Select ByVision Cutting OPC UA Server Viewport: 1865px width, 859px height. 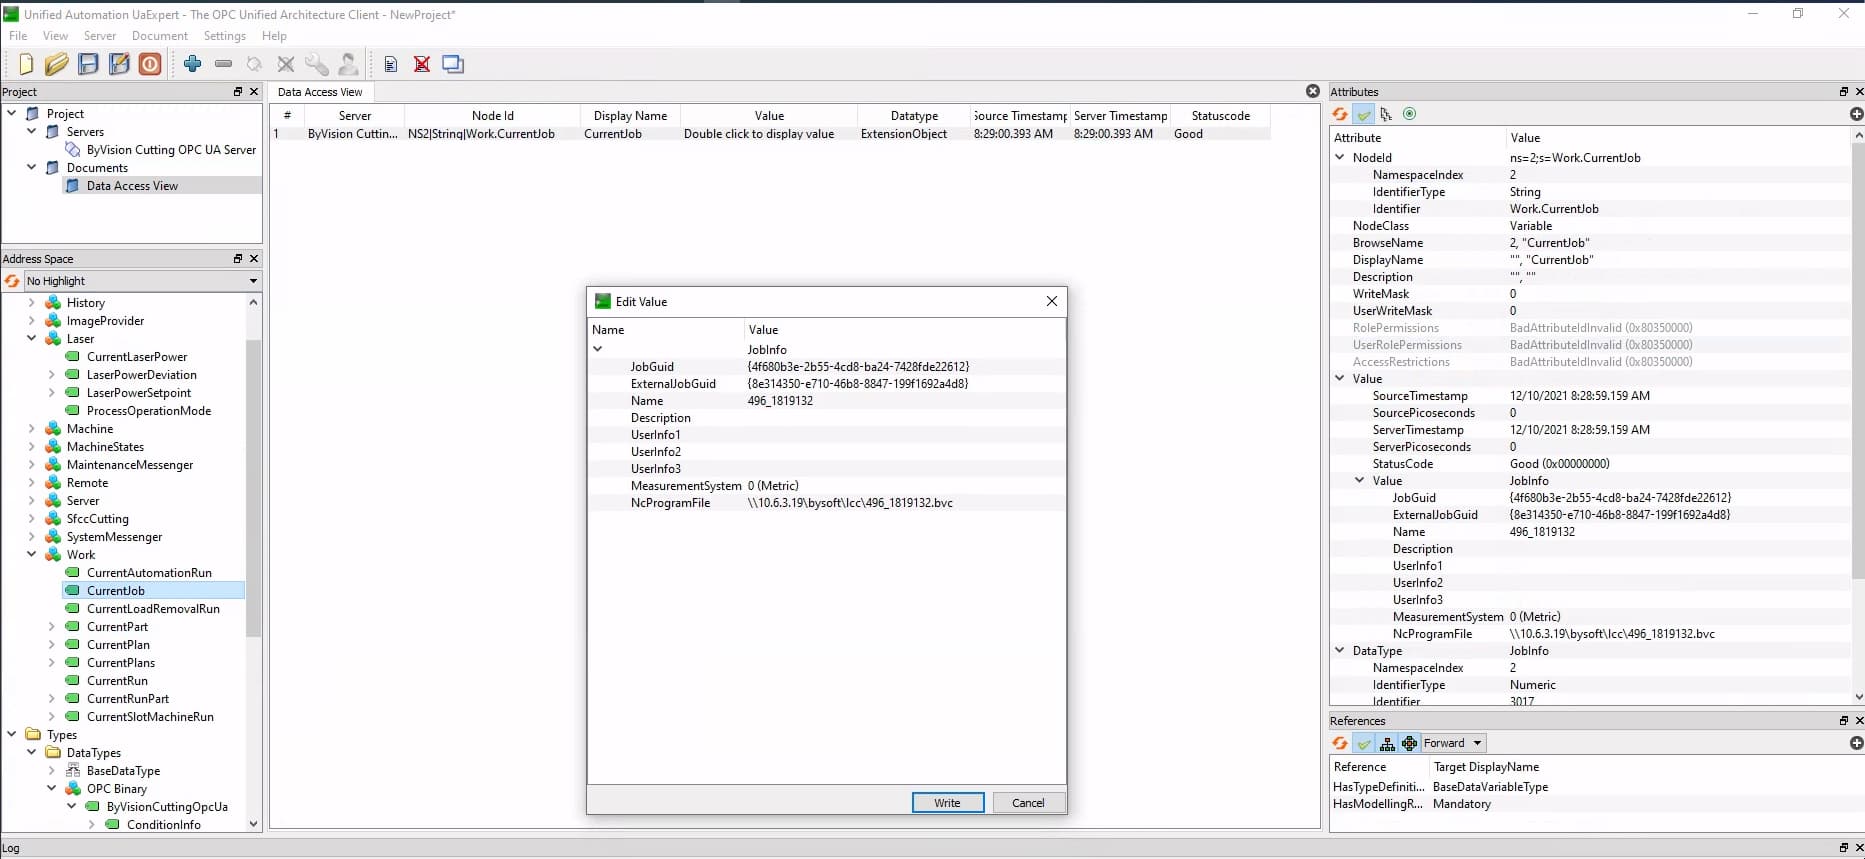(x=171, y=150)
